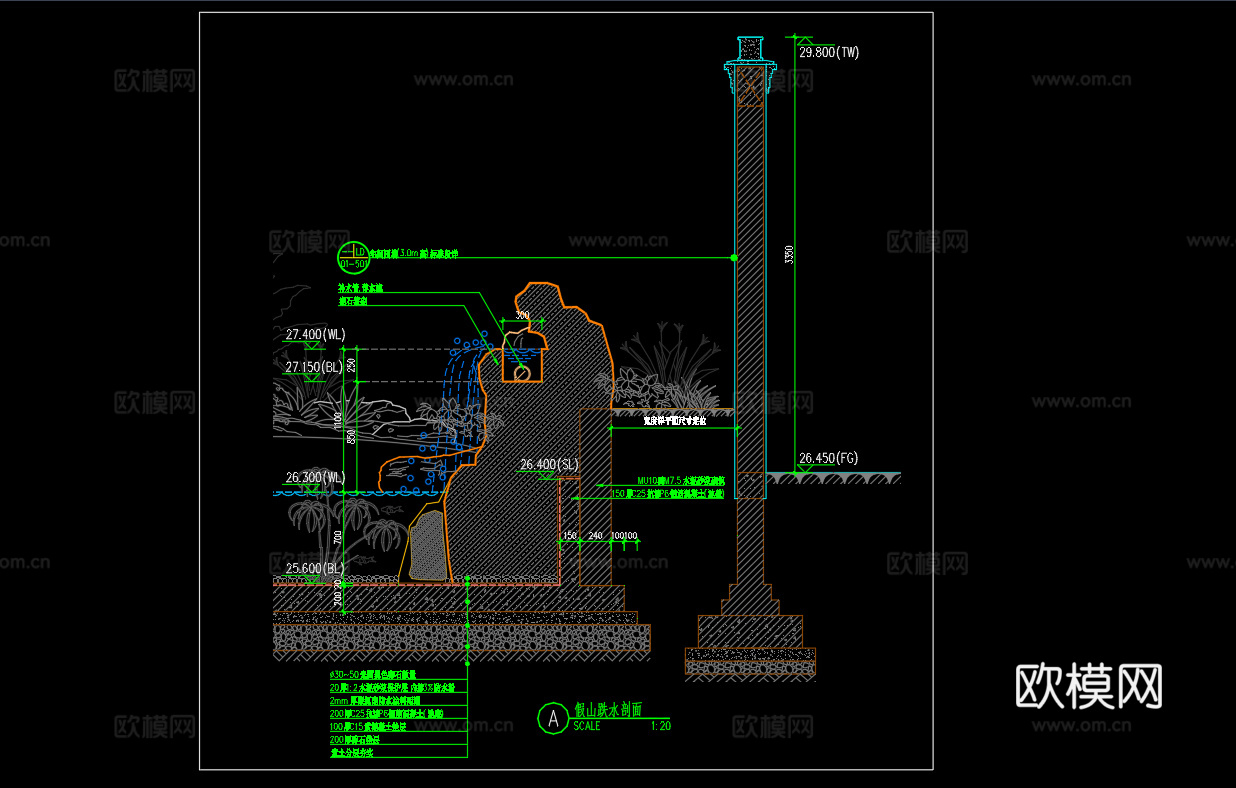Click the 26.450(FG) elevation label
The width and height of the screenshot is (1236, 788).
tap(828, 459)
